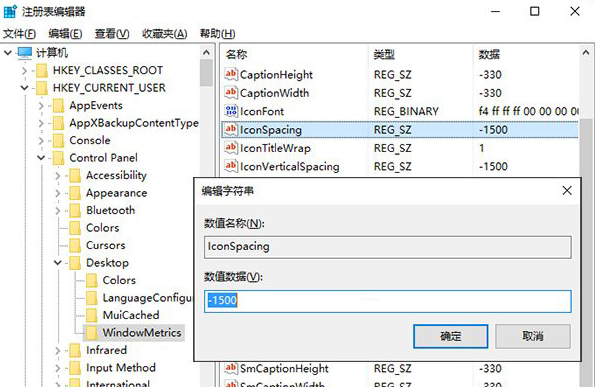The image size is (595, 387).
Task: Expand the Console key
Action: click(41, 140)
